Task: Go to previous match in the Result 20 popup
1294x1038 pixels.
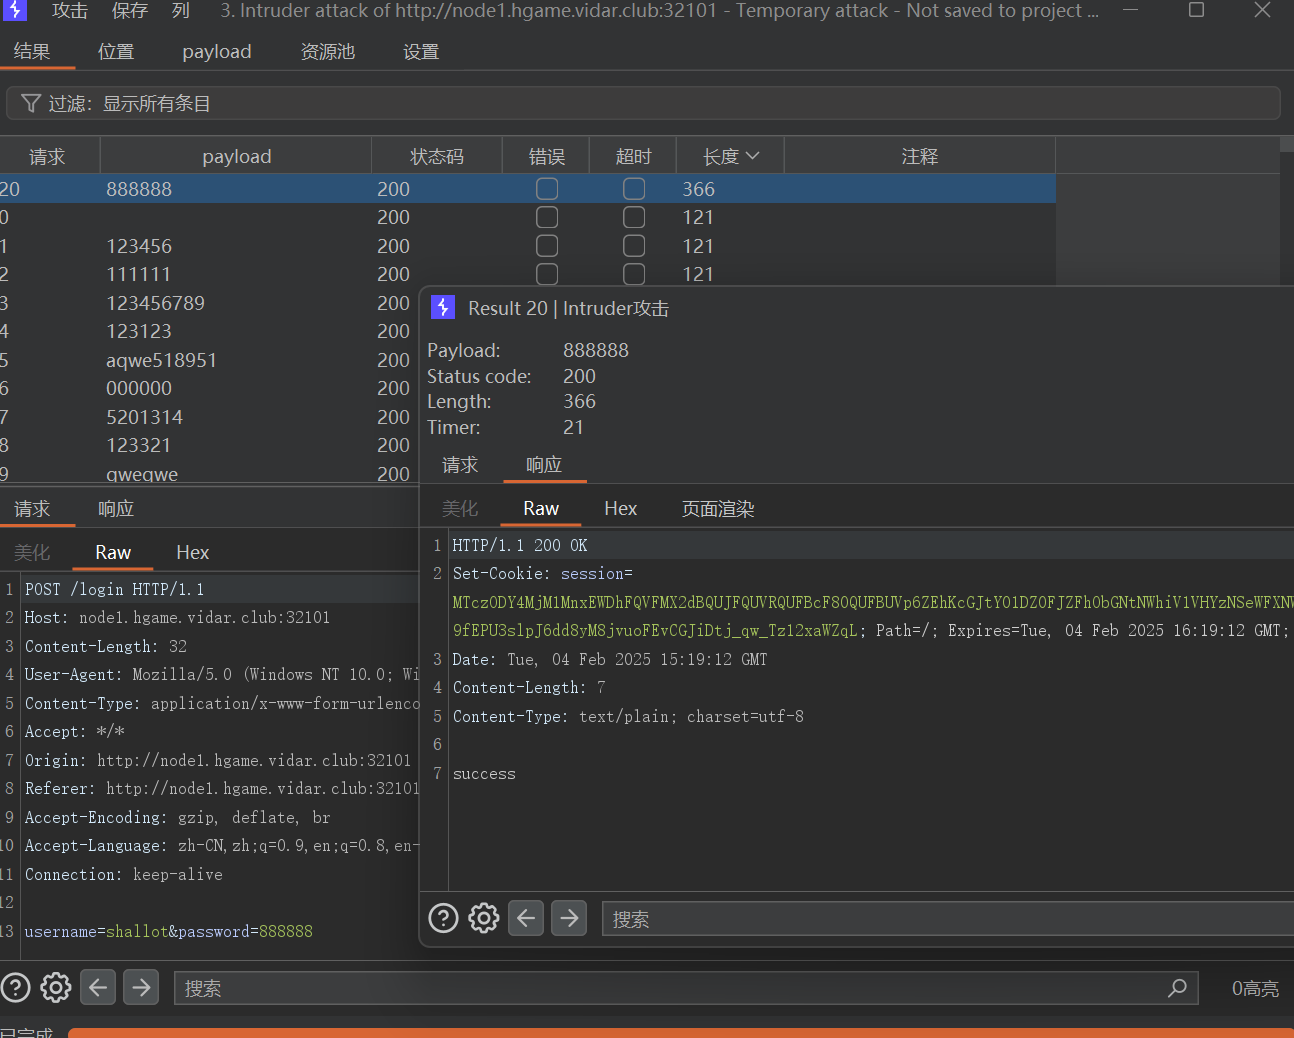Action: point(526,918)
